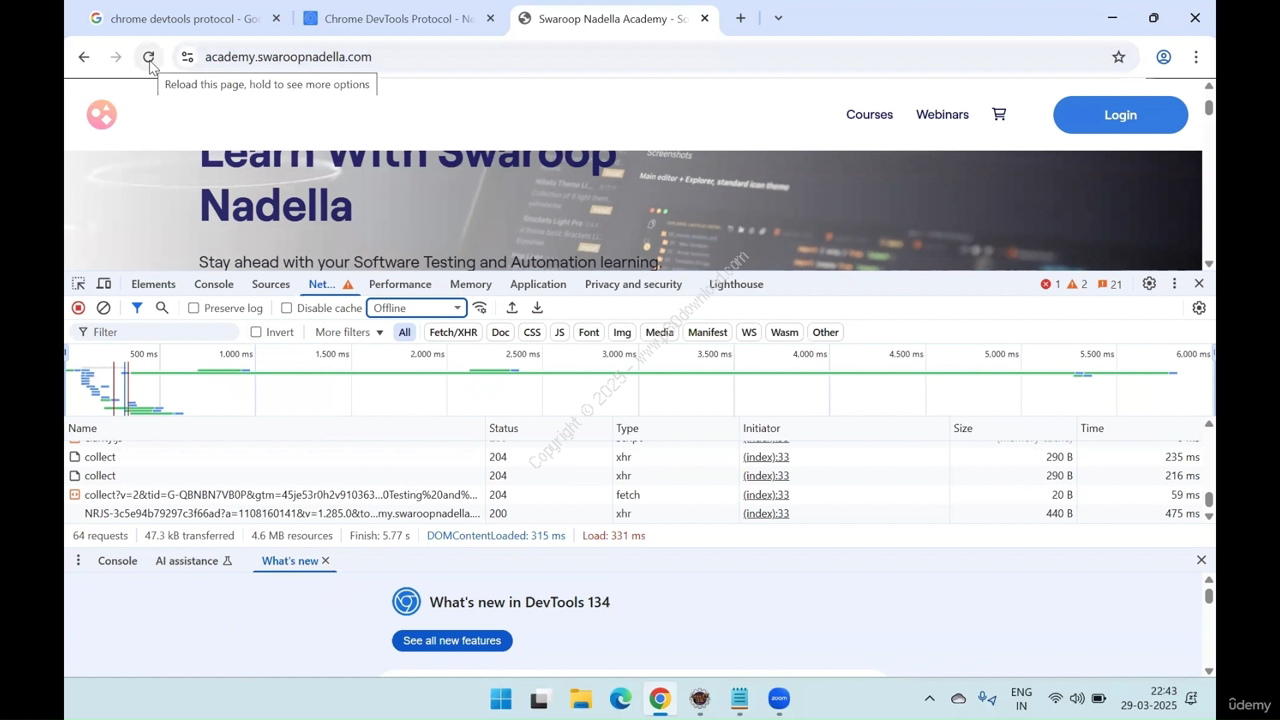Switch to the Elements panel tab
Image resolution: width=1280 pixels, height=720 pixels.
pos(153,284)
